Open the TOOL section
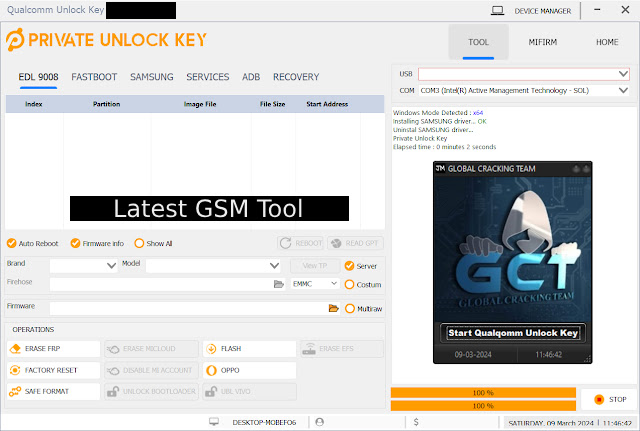Screen dimensions: 640x431 pos(478,42)
